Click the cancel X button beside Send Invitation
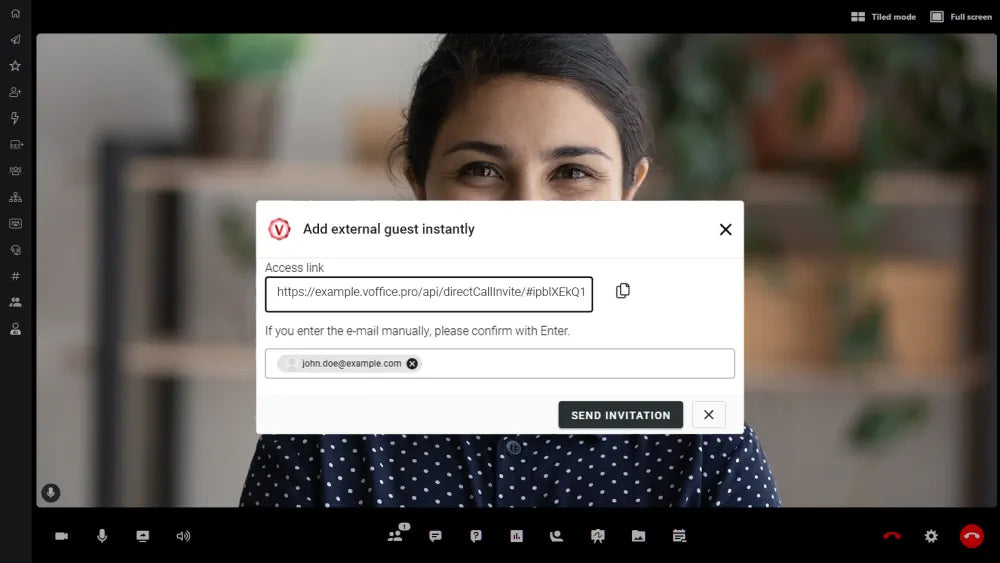The height and width of the screenshot is (563, 1000). 708,415
